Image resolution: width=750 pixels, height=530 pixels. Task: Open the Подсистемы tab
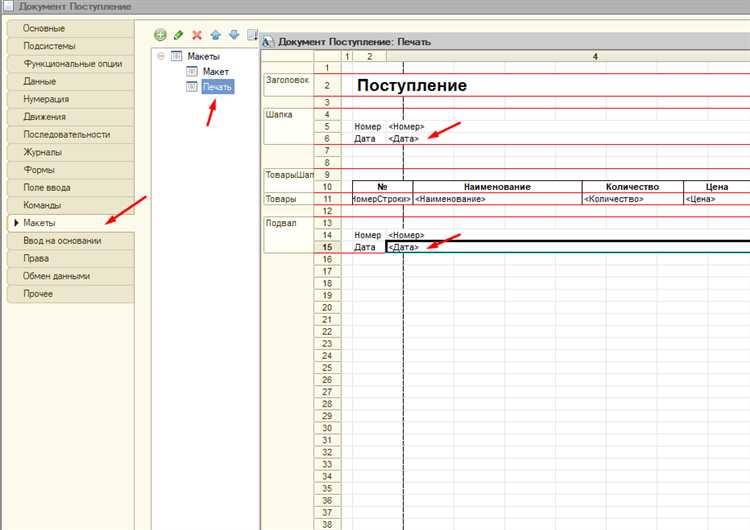[71, 46]
